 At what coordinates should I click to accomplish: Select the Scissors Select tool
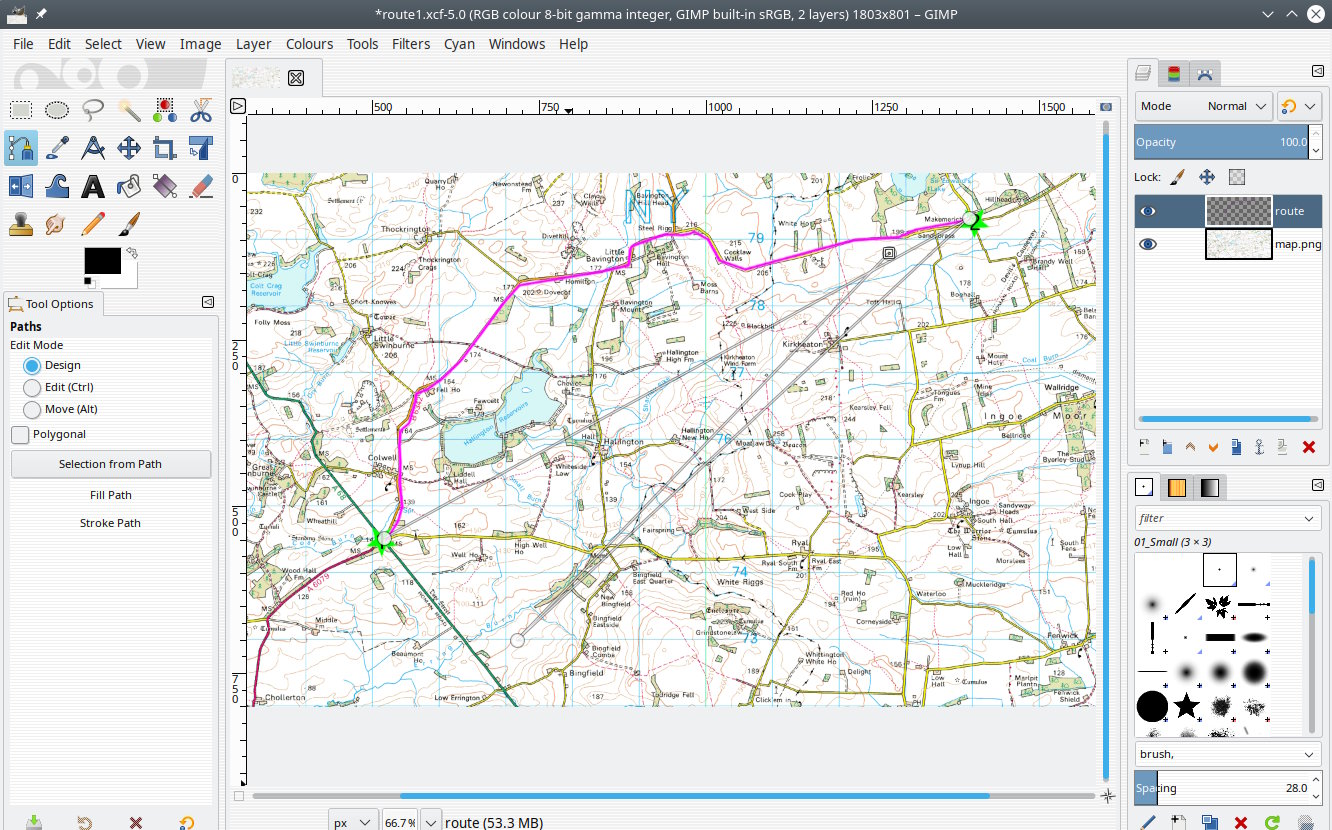(x=201, y=110)
